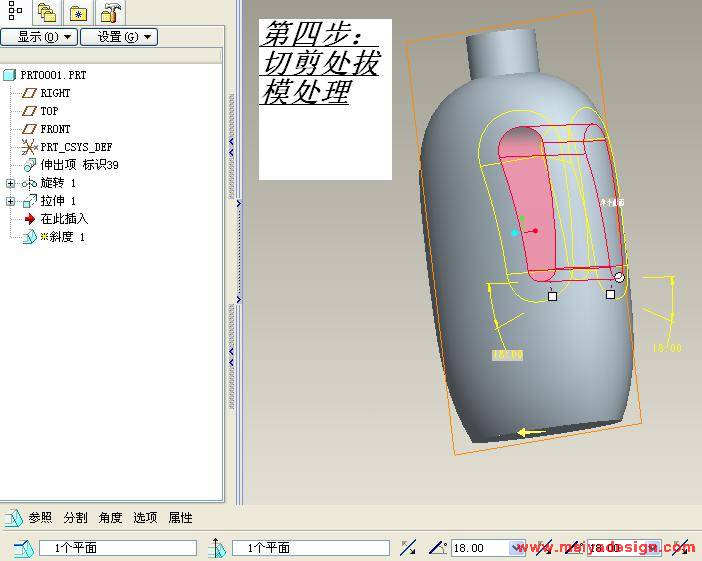702x561 pixels.
Task: Open the 显示(D) dropdown menu
Action: [x=38, y=37]
